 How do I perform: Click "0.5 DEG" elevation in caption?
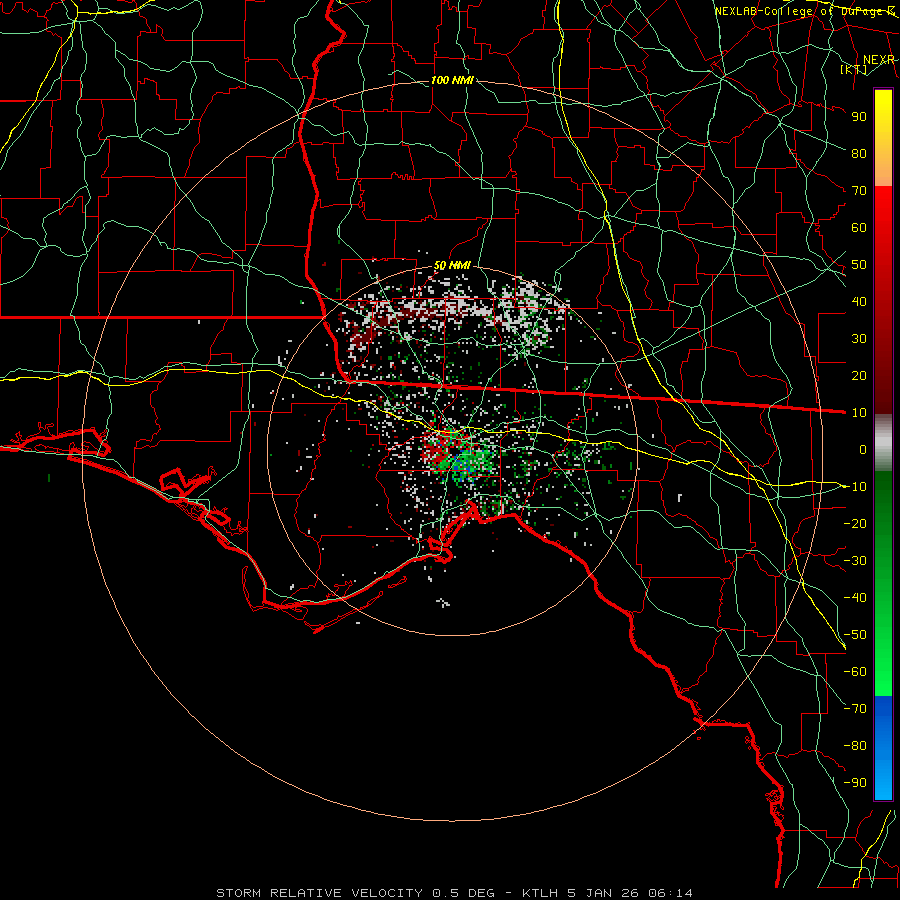click(464, 893)
